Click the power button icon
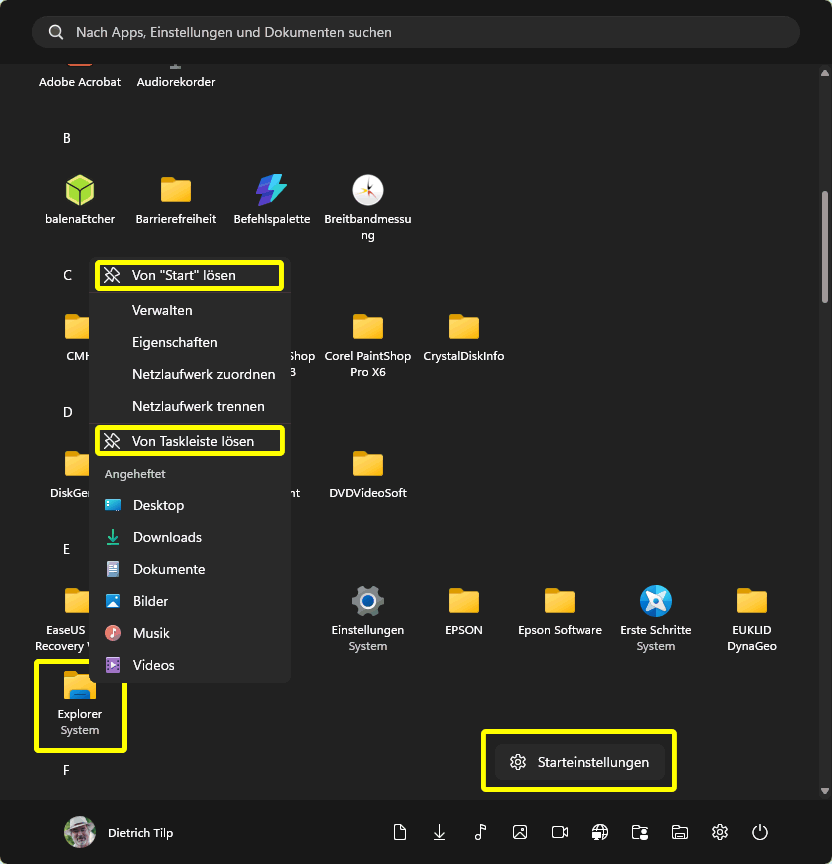 click(760, 832)
